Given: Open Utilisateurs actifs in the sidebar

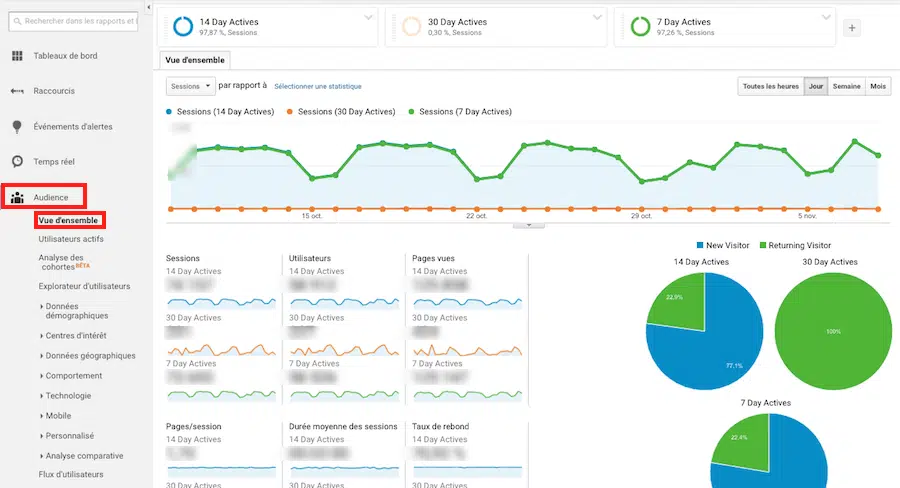Looking at the screenshot, I should (x=70, y=239).
